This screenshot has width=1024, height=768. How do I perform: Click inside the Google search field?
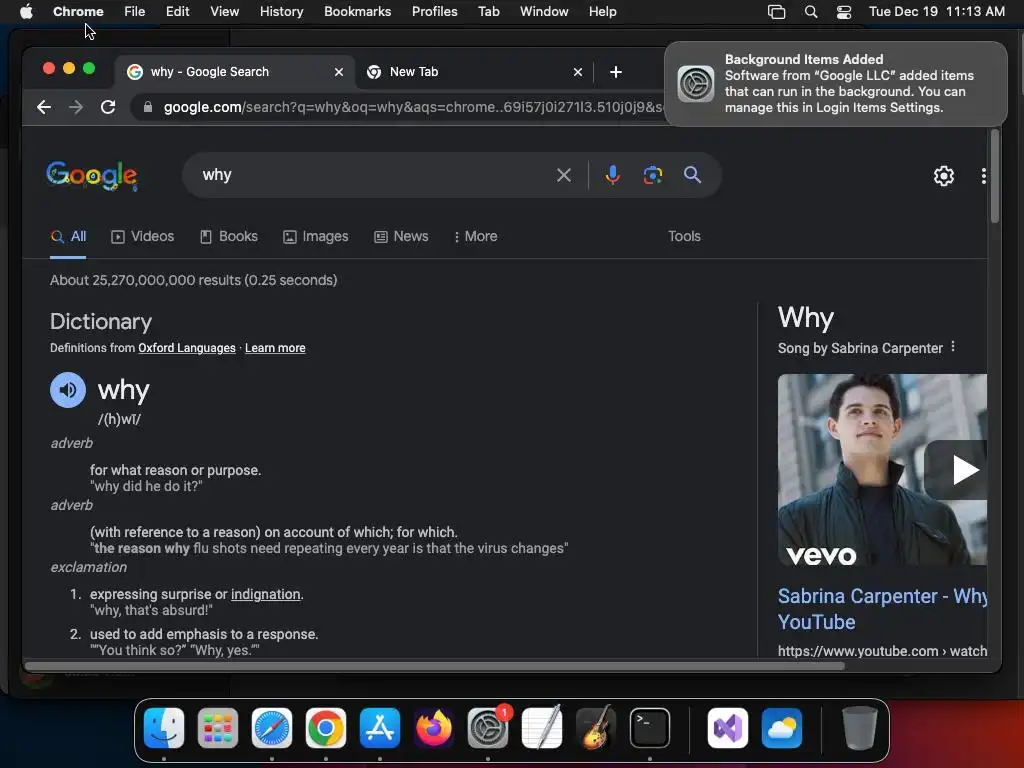372,175
